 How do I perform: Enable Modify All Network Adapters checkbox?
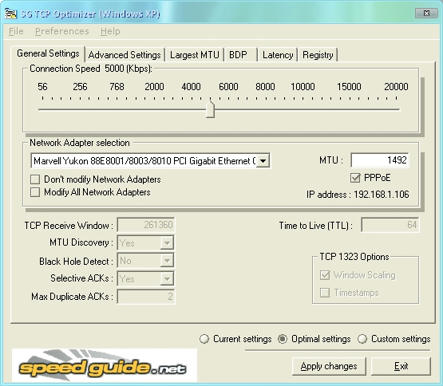pyautogui.click(x=35, y=192)
